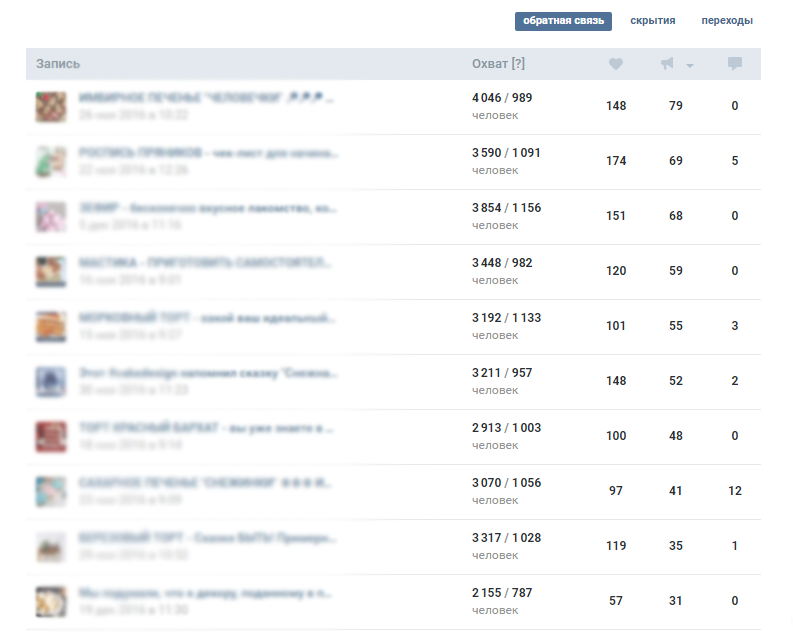Image resolution: width=793 pixels, height=639 pixels.
Task: Click reposts count 55
Action: (676, 326)
